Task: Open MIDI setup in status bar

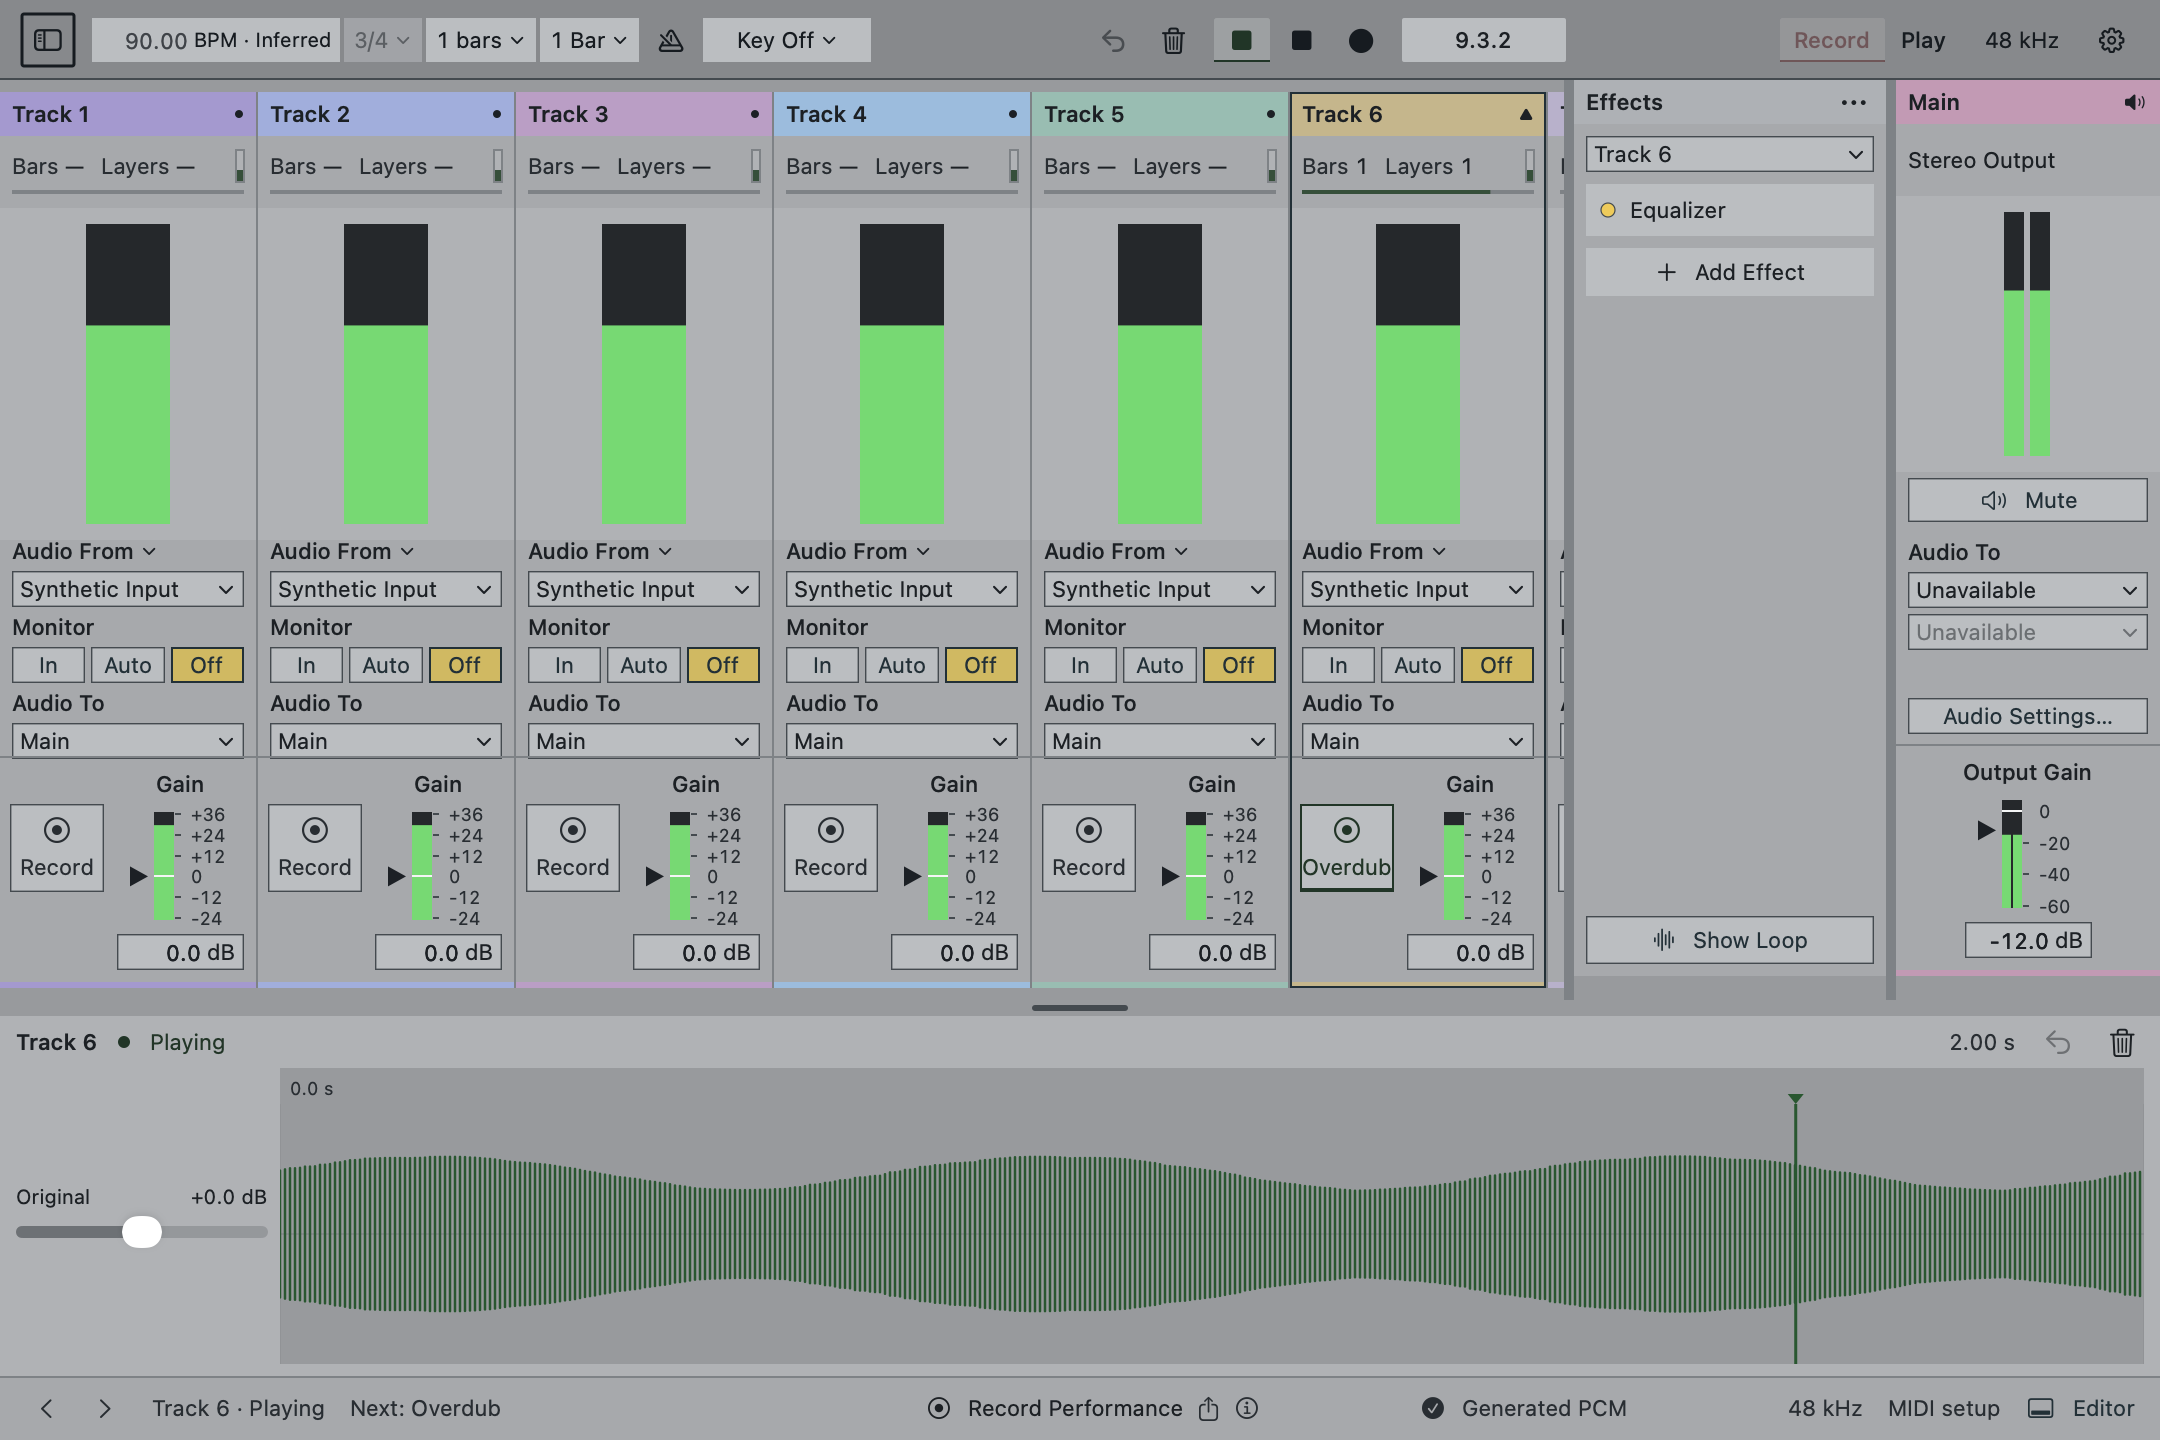Action: [1943, 1408]
